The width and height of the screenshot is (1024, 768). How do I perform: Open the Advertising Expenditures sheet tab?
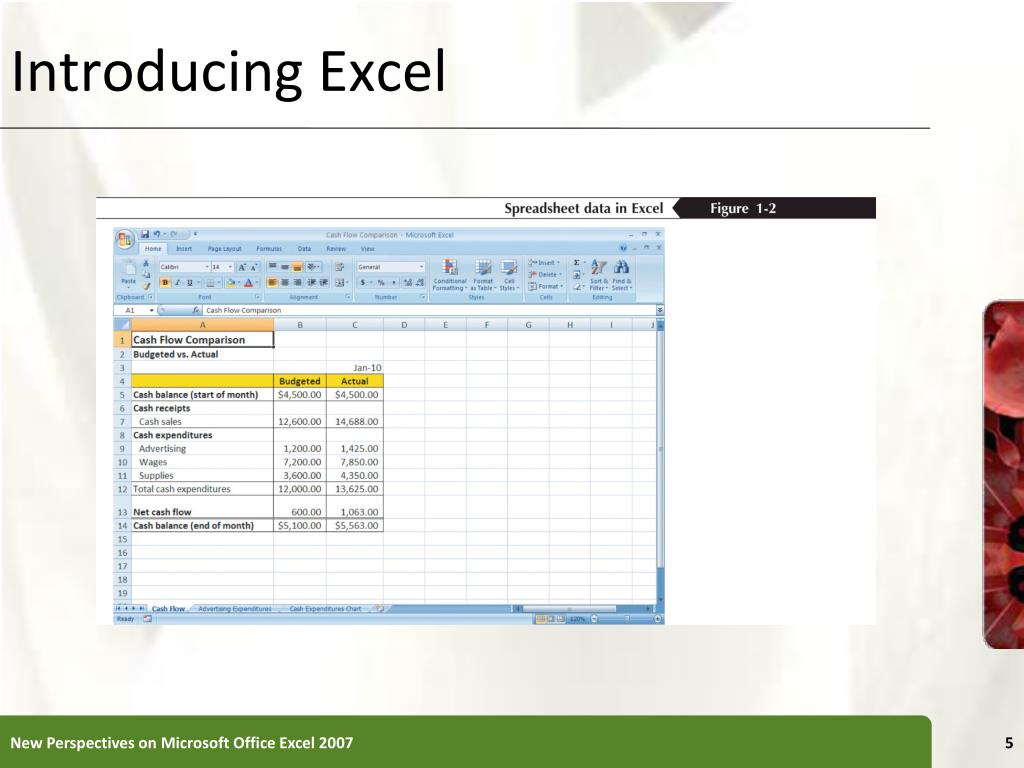234,609
